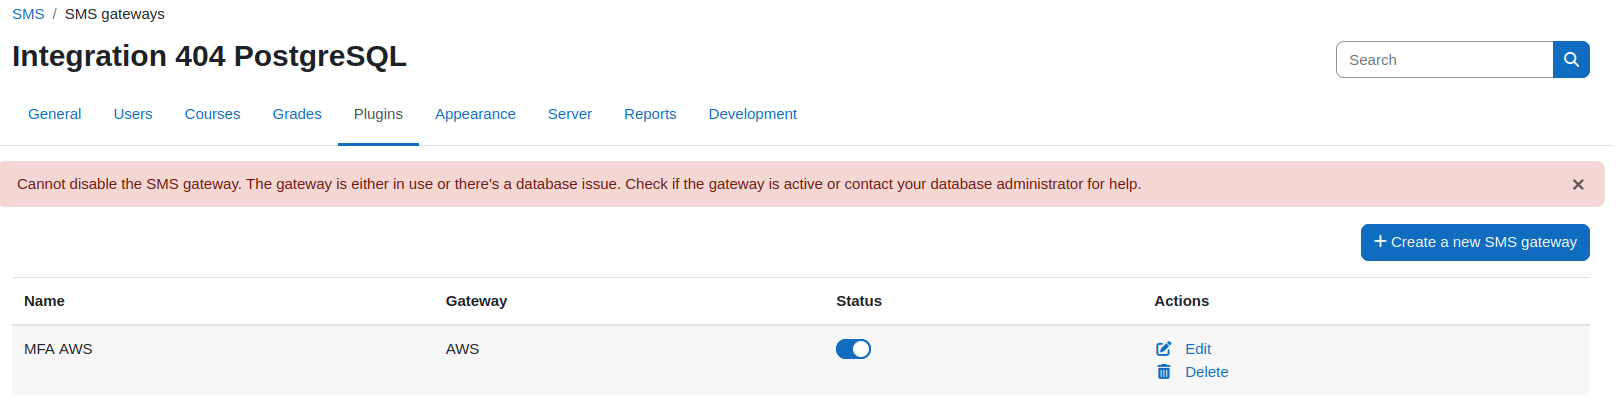This screenshot has width=1617, height=414.
Task: Click the Edit link for MFA AWS
Action: pos(1198,349)
